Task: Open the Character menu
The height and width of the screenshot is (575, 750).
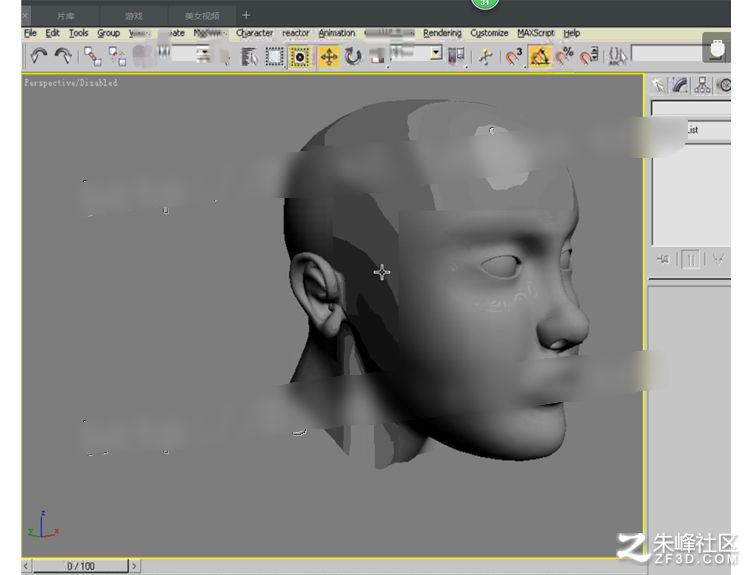Action: pos(254,33)
